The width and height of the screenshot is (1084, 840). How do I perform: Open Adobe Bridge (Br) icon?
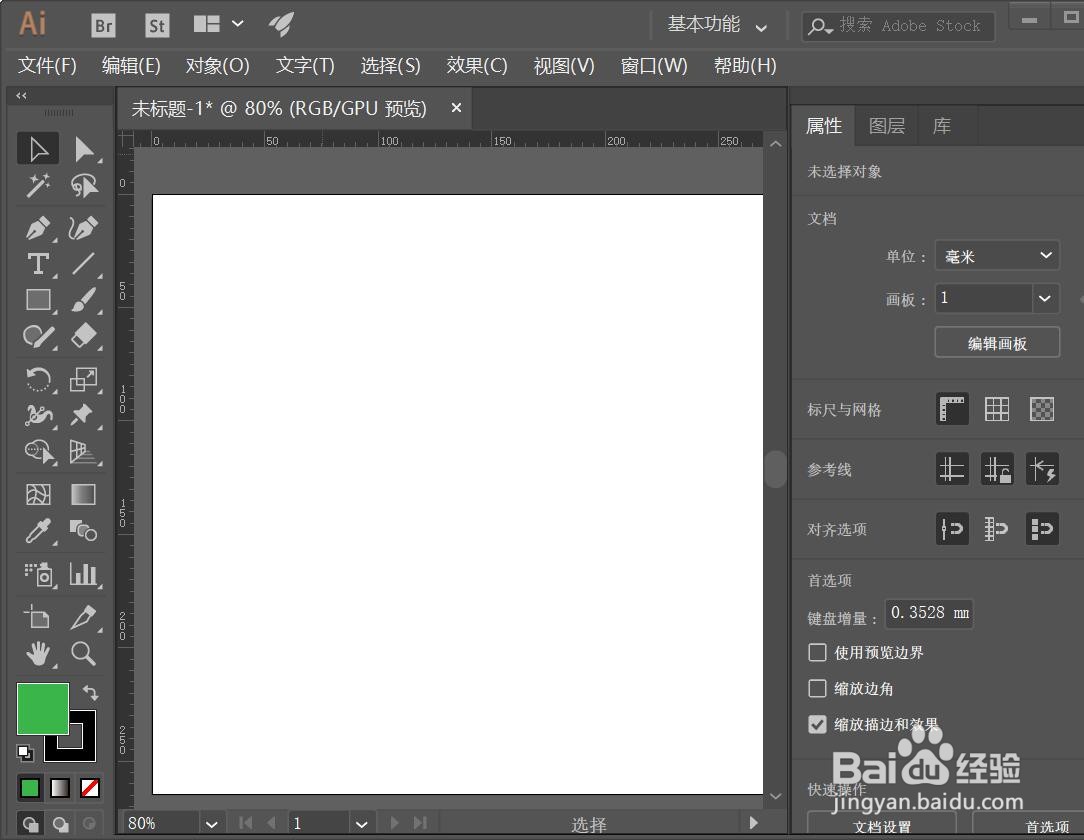[x=104, y=26]
